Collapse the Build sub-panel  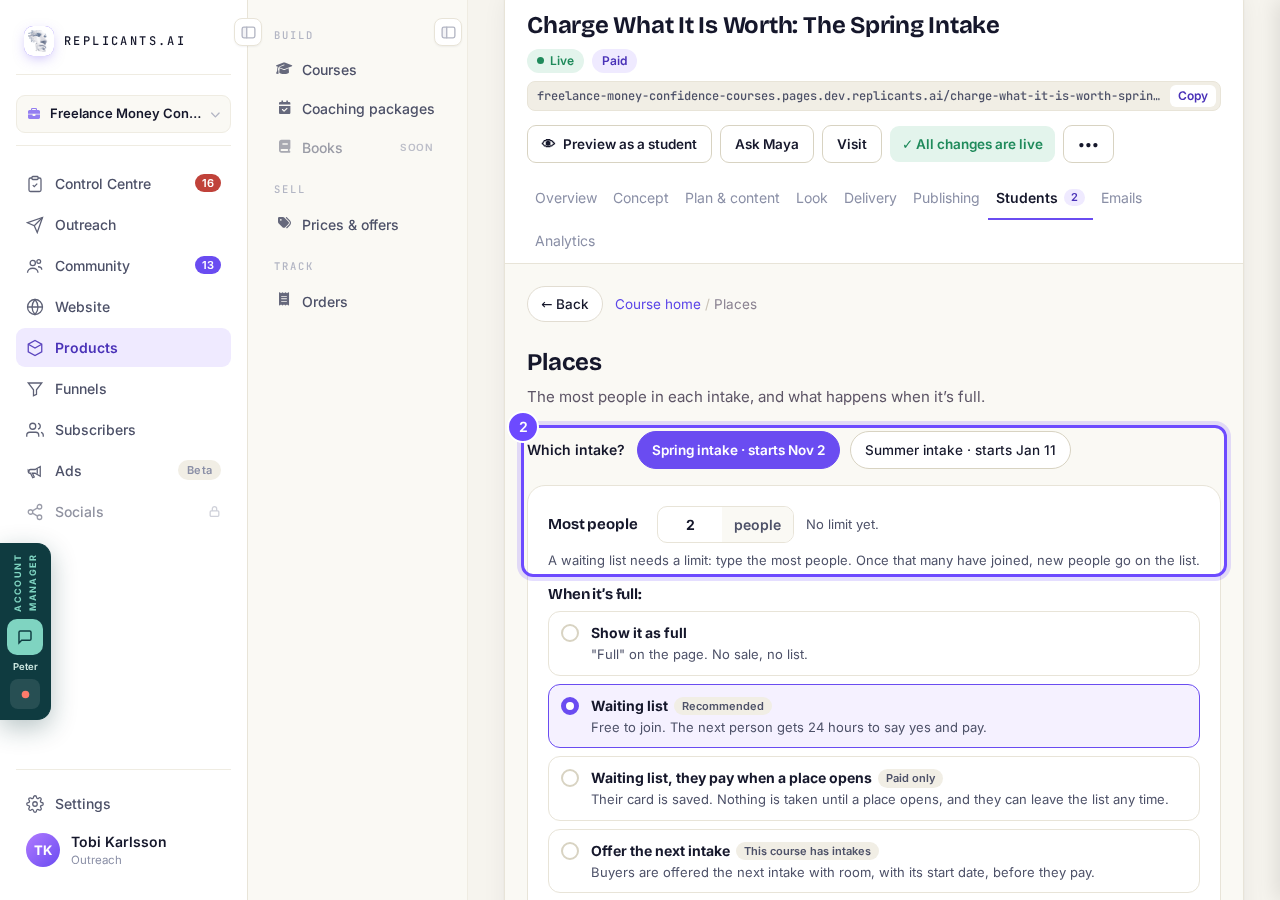pos(448,32)
